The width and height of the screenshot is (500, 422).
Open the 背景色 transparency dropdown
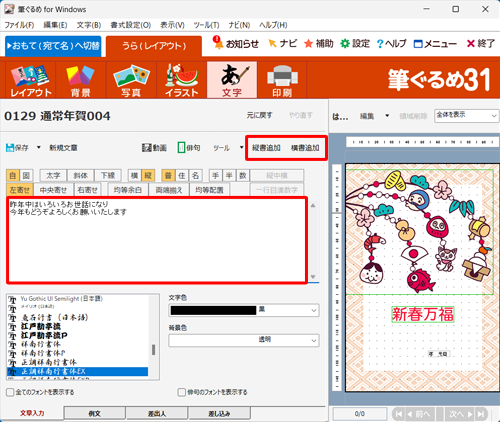(314, 340)
